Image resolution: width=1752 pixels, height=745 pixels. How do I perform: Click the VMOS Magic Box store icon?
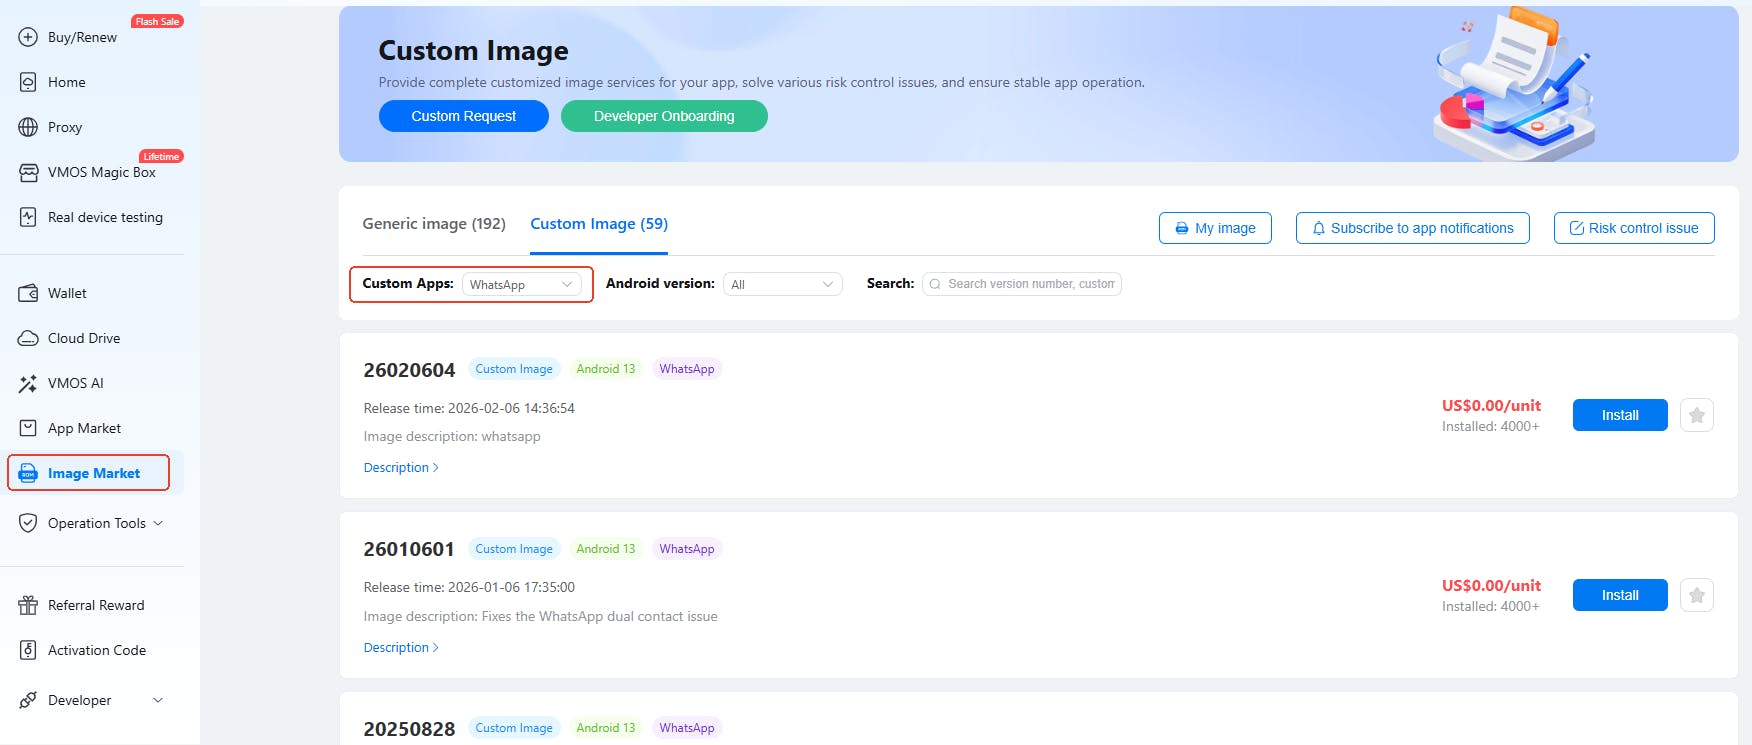pos(28,172)
